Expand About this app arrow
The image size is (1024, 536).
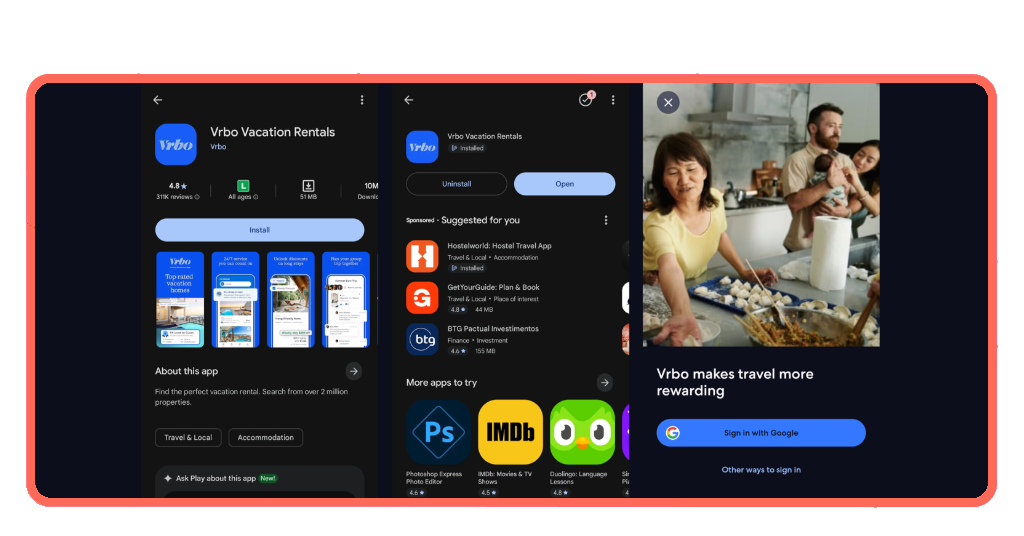[x=353, y=371]
